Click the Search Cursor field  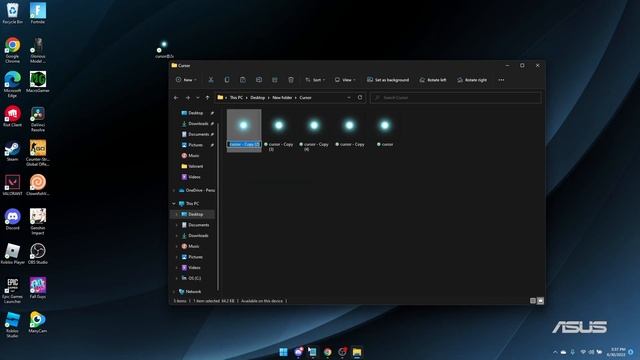456,98
